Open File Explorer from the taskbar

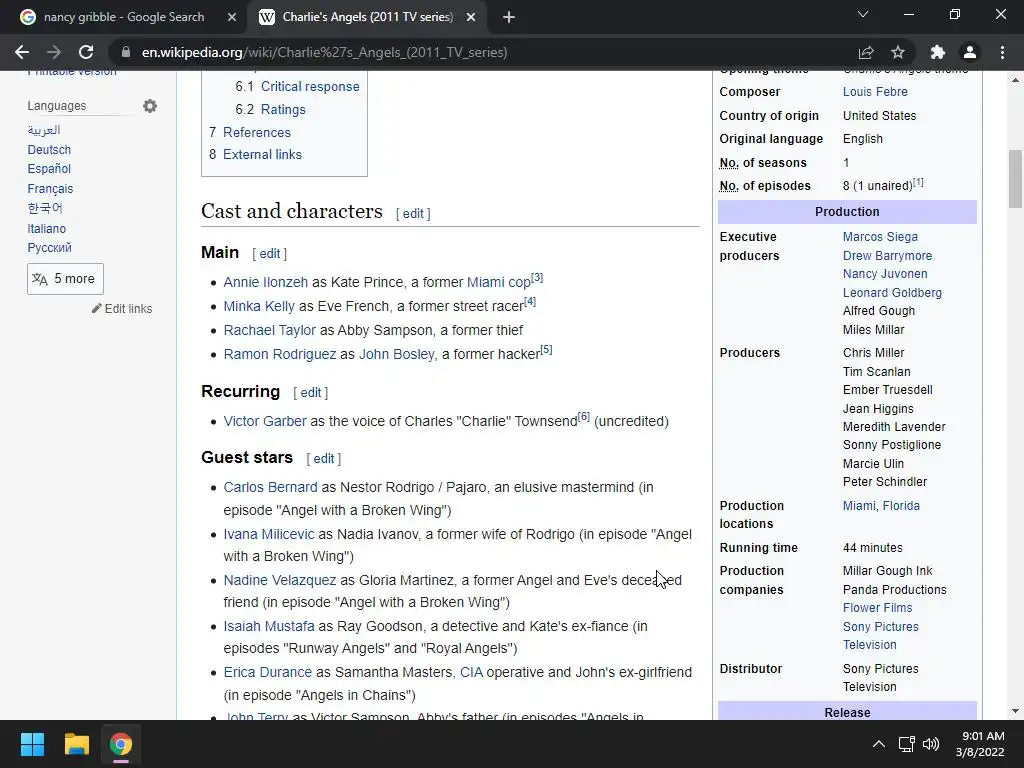76,744
